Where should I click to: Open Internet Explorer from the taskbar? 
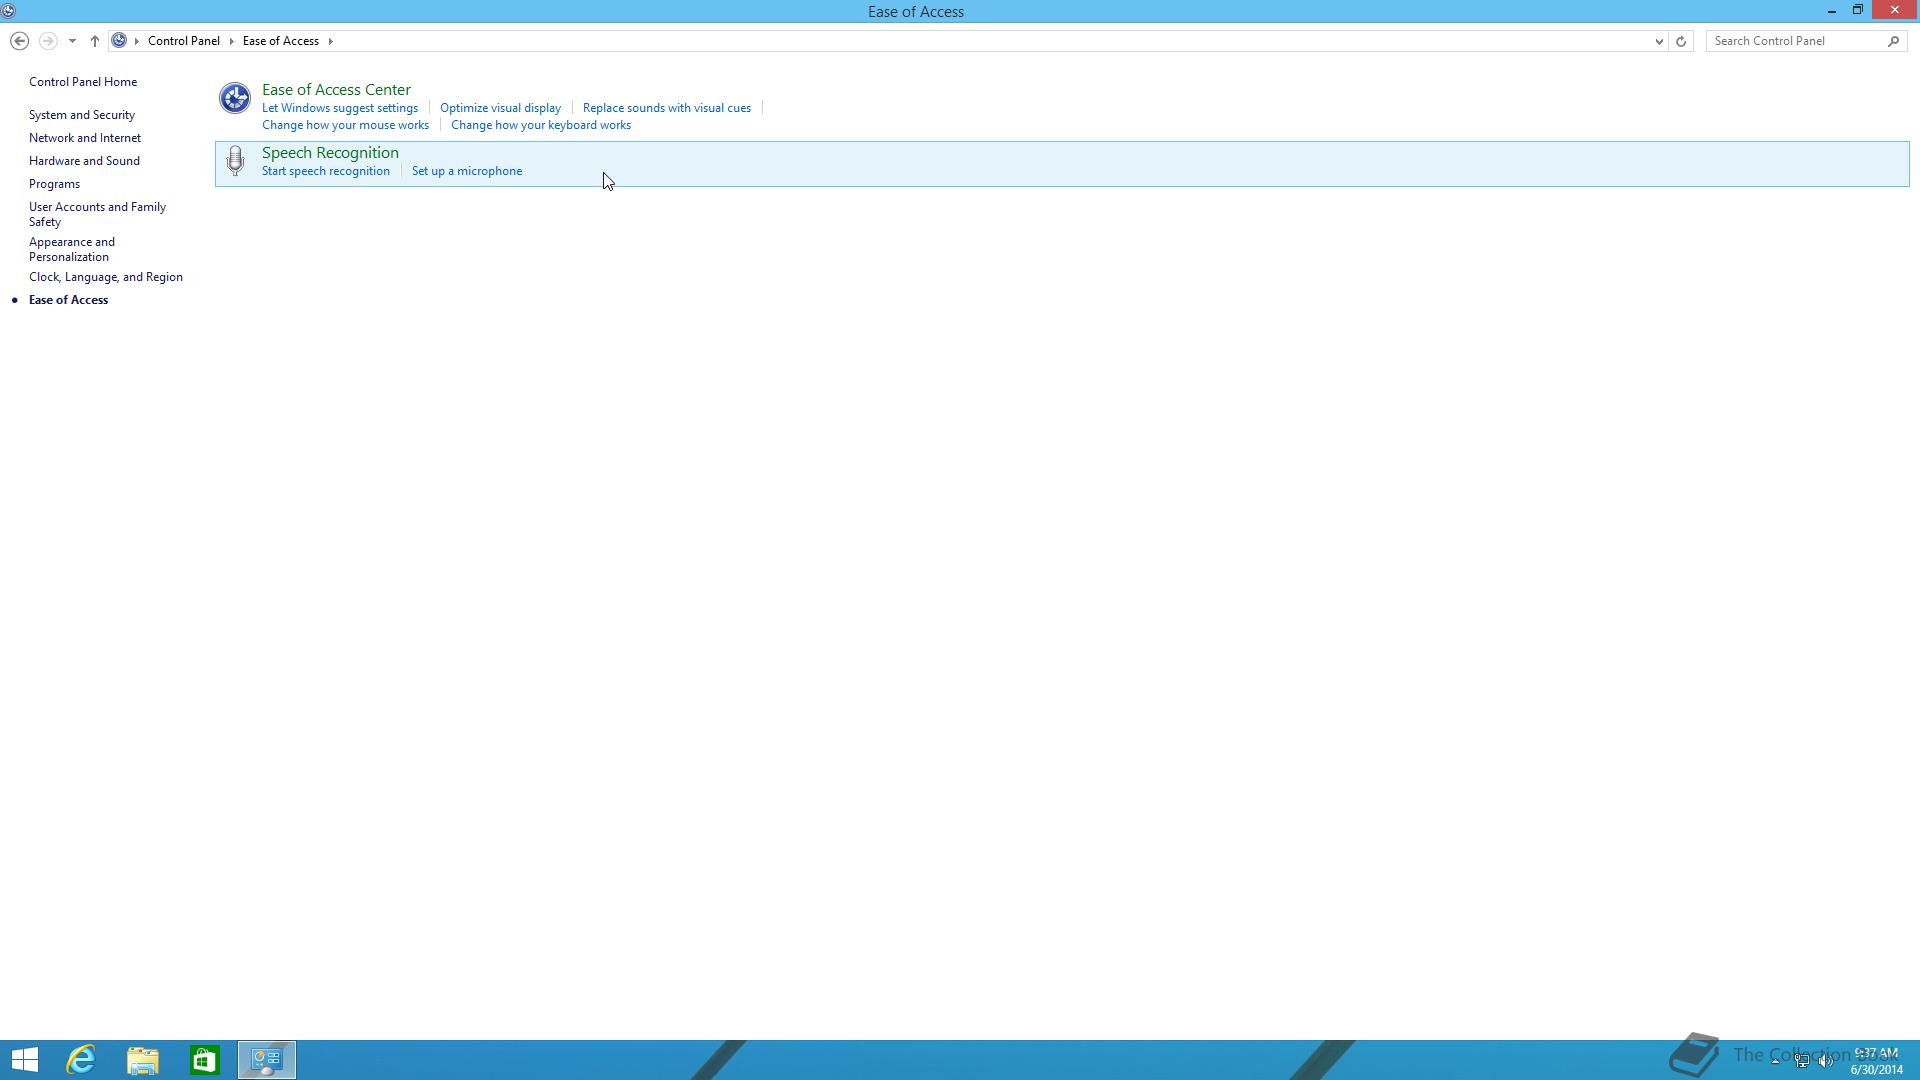point(81,1059)
